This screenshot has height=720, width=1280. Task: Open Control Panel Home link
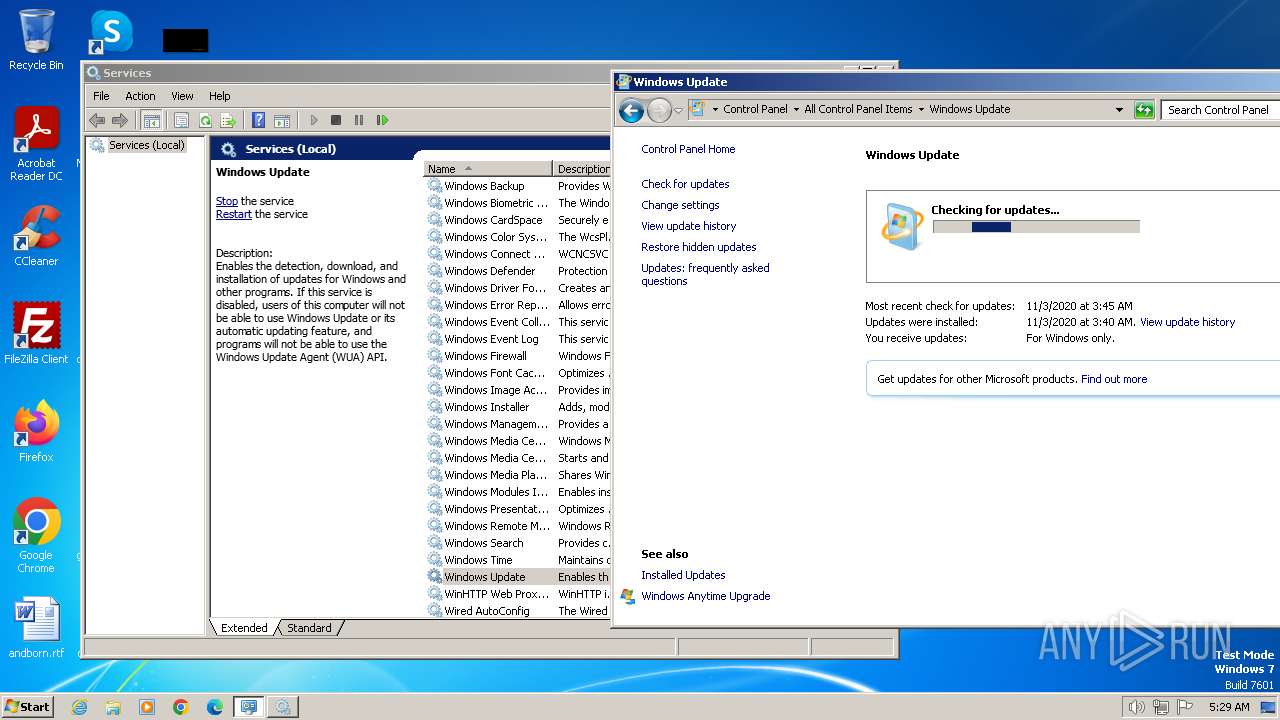[688, 149]
